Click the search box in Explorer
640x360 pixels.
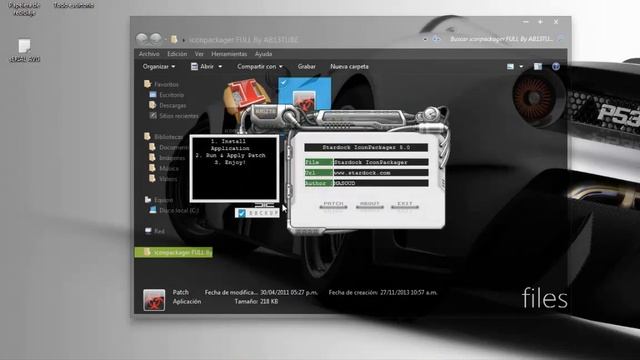coord(502,39)
